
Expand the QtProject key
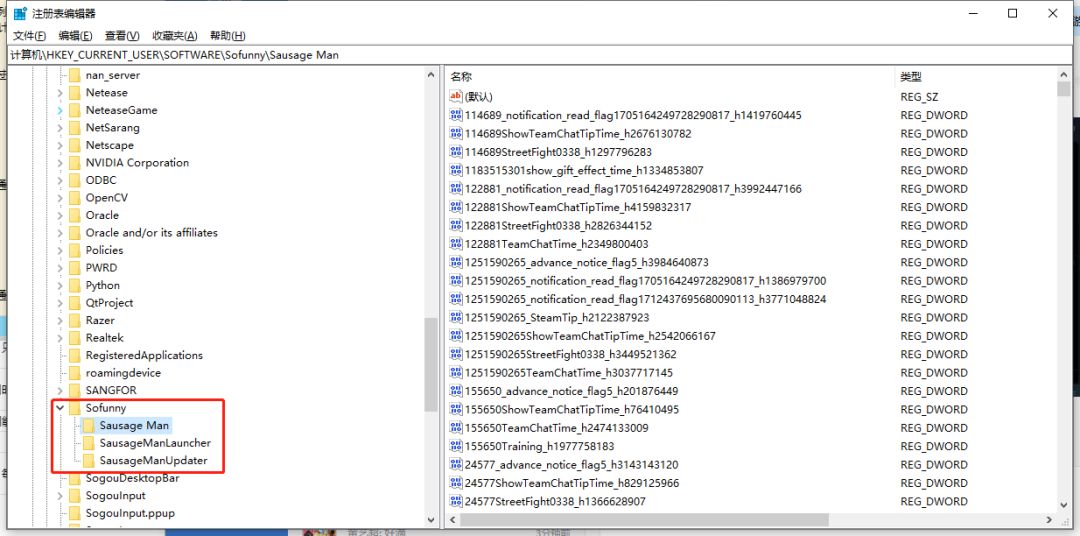pyautogui.click(x=60, y=302)
